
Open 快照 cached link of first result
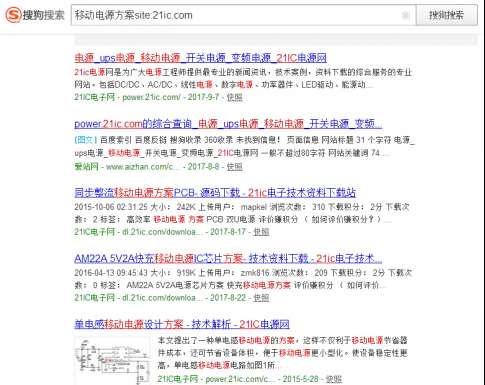234,97
